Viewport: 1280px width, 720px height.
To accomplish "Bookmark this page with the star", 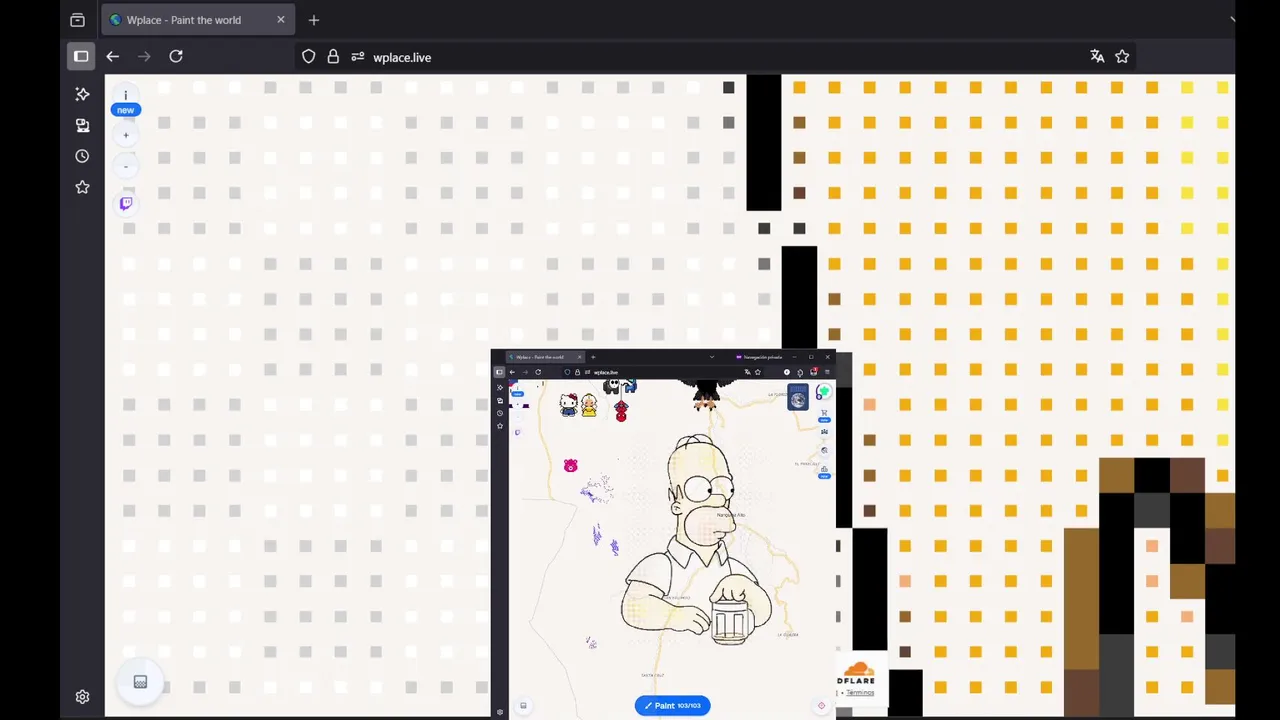I will (1122, 57).
